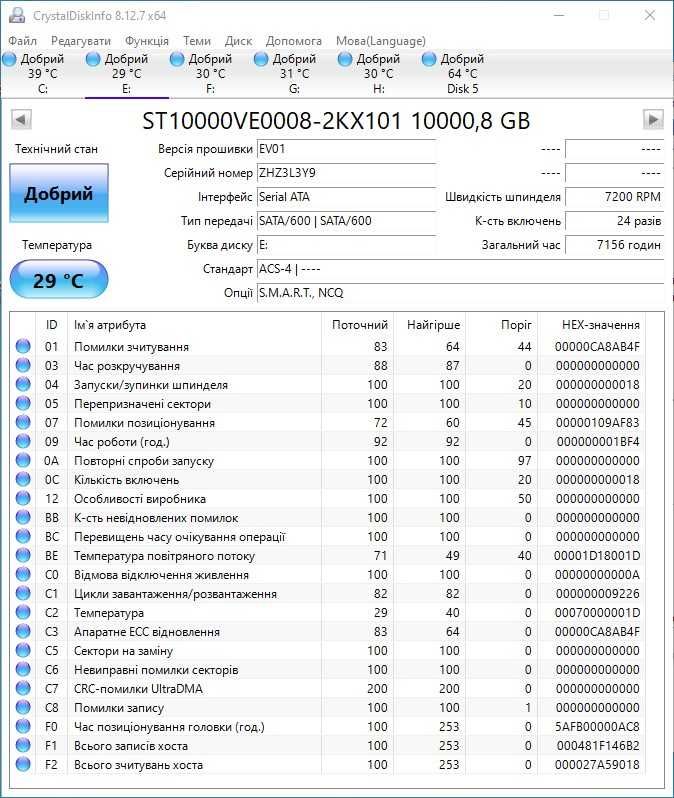Click status icon for F2 Всього зчитувань хоста
The height and width of the screenshot is (798, 674).
(x=23, y=764)
